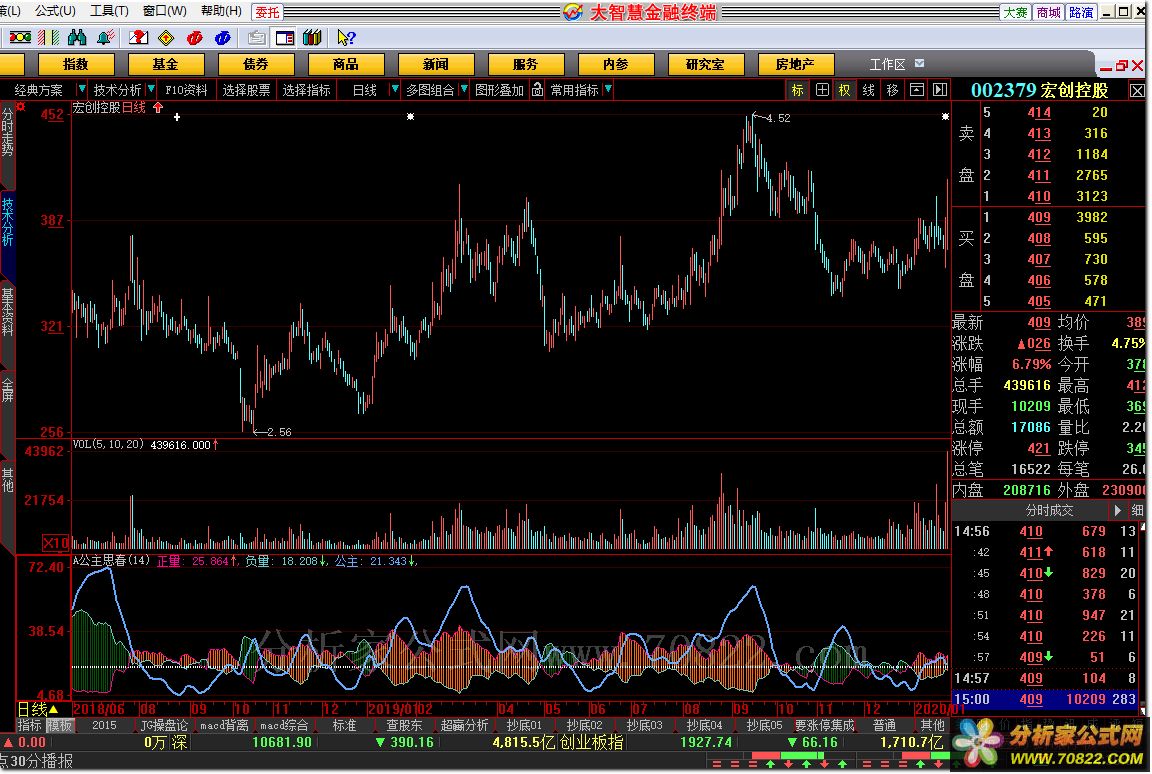
Task: Open the alarm bell alert tool
Action: pyautogui.click(x=105, y=37)
